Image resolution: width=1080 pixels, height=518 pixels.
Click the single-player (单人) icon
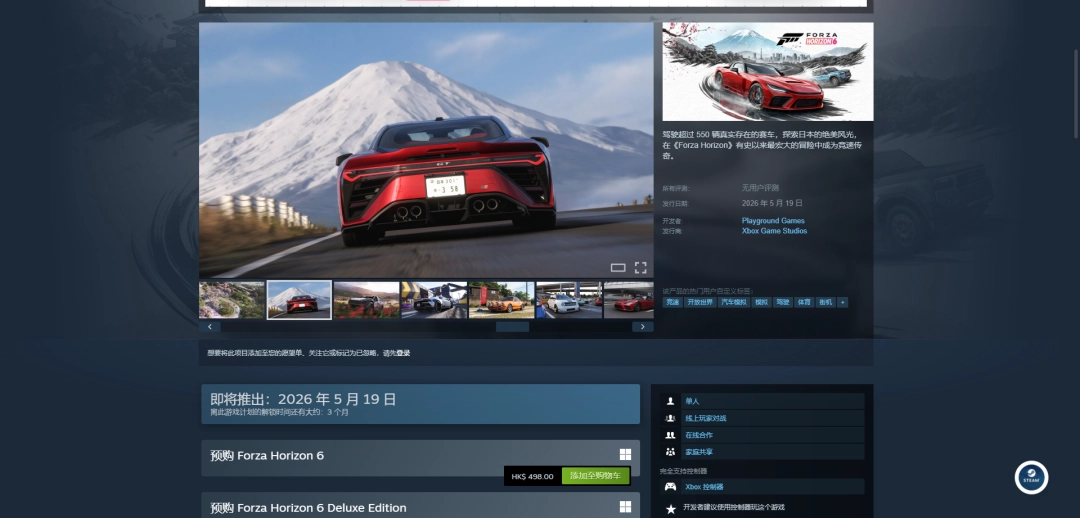tap(670, 401)
